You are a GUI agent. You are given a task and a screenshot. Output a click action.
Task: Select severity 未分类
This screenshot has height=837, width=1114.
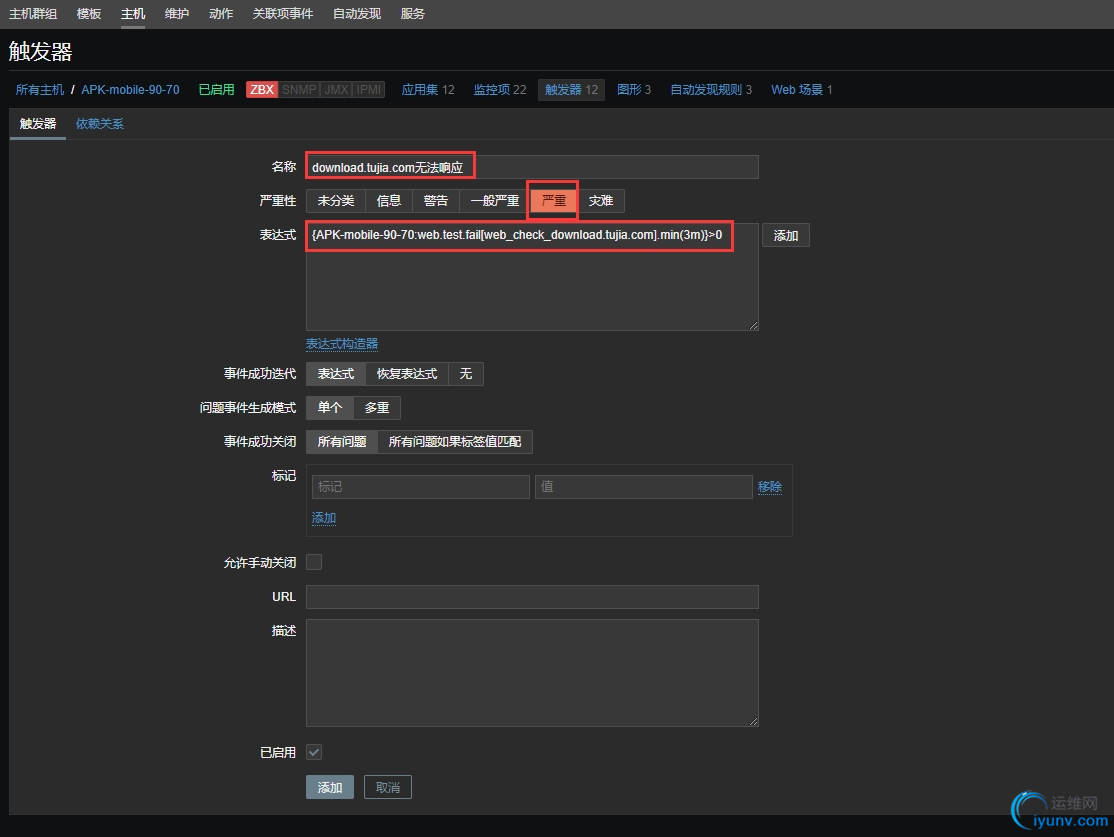tap(335, 201)
